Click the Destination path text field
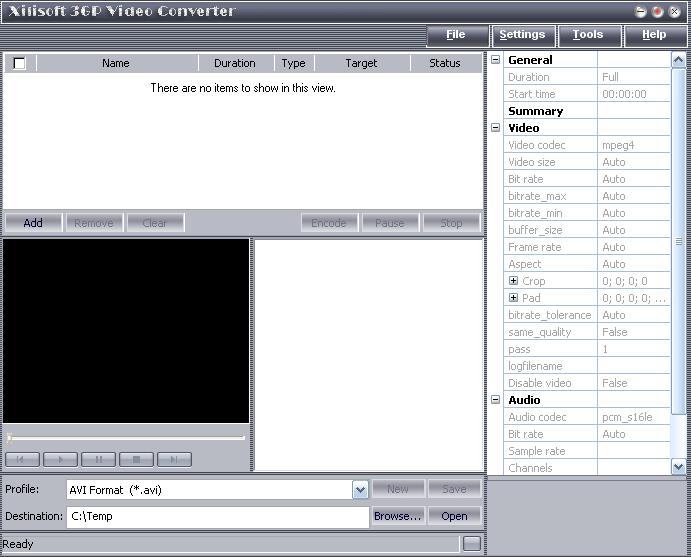 pos(217,516)
